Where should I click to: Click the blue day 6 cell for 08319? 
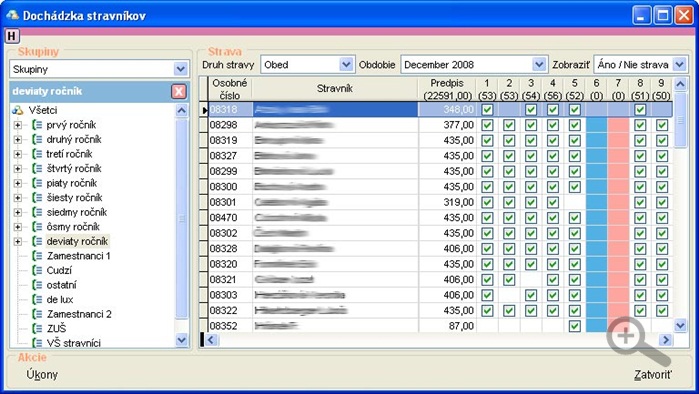click(596, 140)
